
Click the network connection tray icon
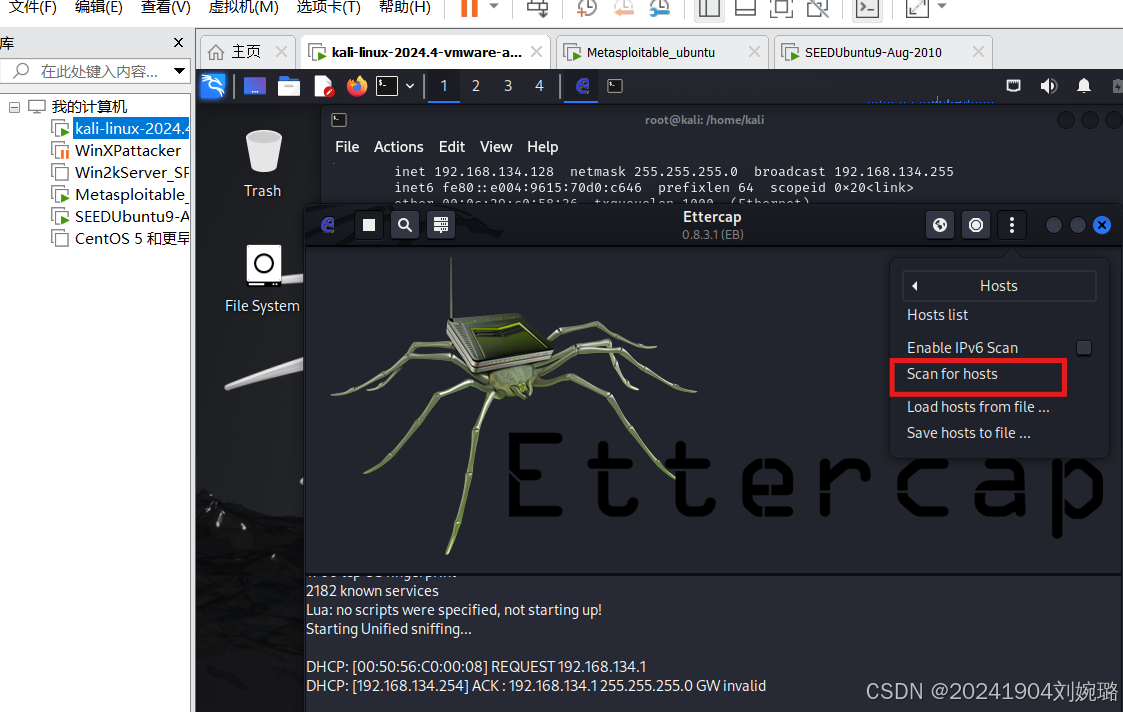1013,86
